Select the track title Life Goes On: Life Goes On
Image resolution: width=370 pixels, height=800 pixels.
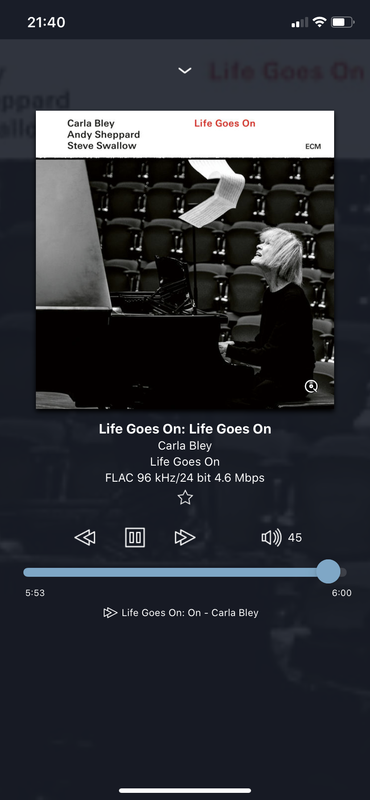pyautogui.click(x=185, y=429)
